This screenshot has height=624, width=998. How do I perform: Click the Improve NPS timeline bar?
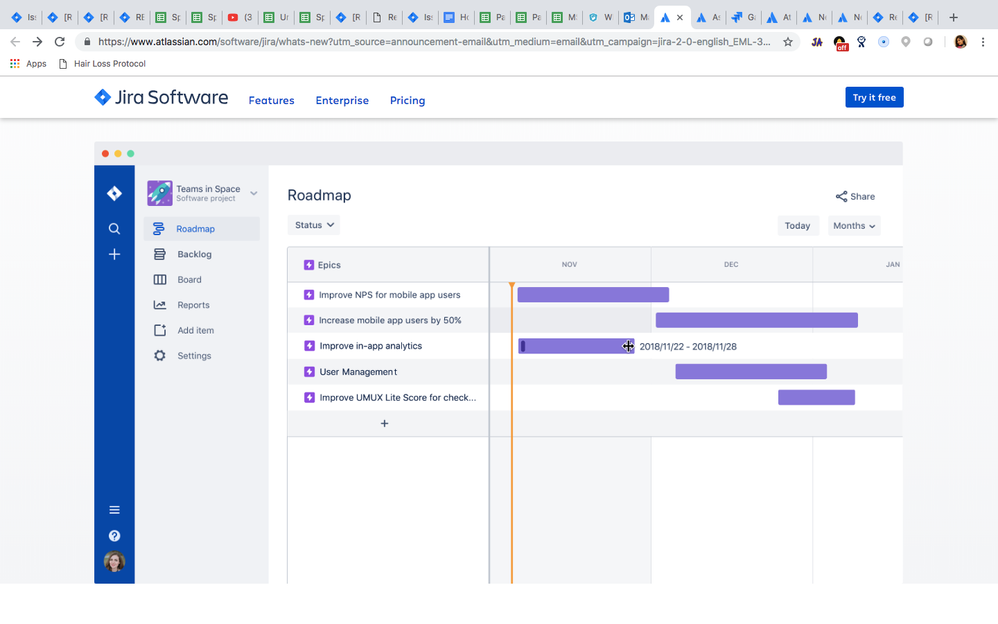click(x=593, y=295)
